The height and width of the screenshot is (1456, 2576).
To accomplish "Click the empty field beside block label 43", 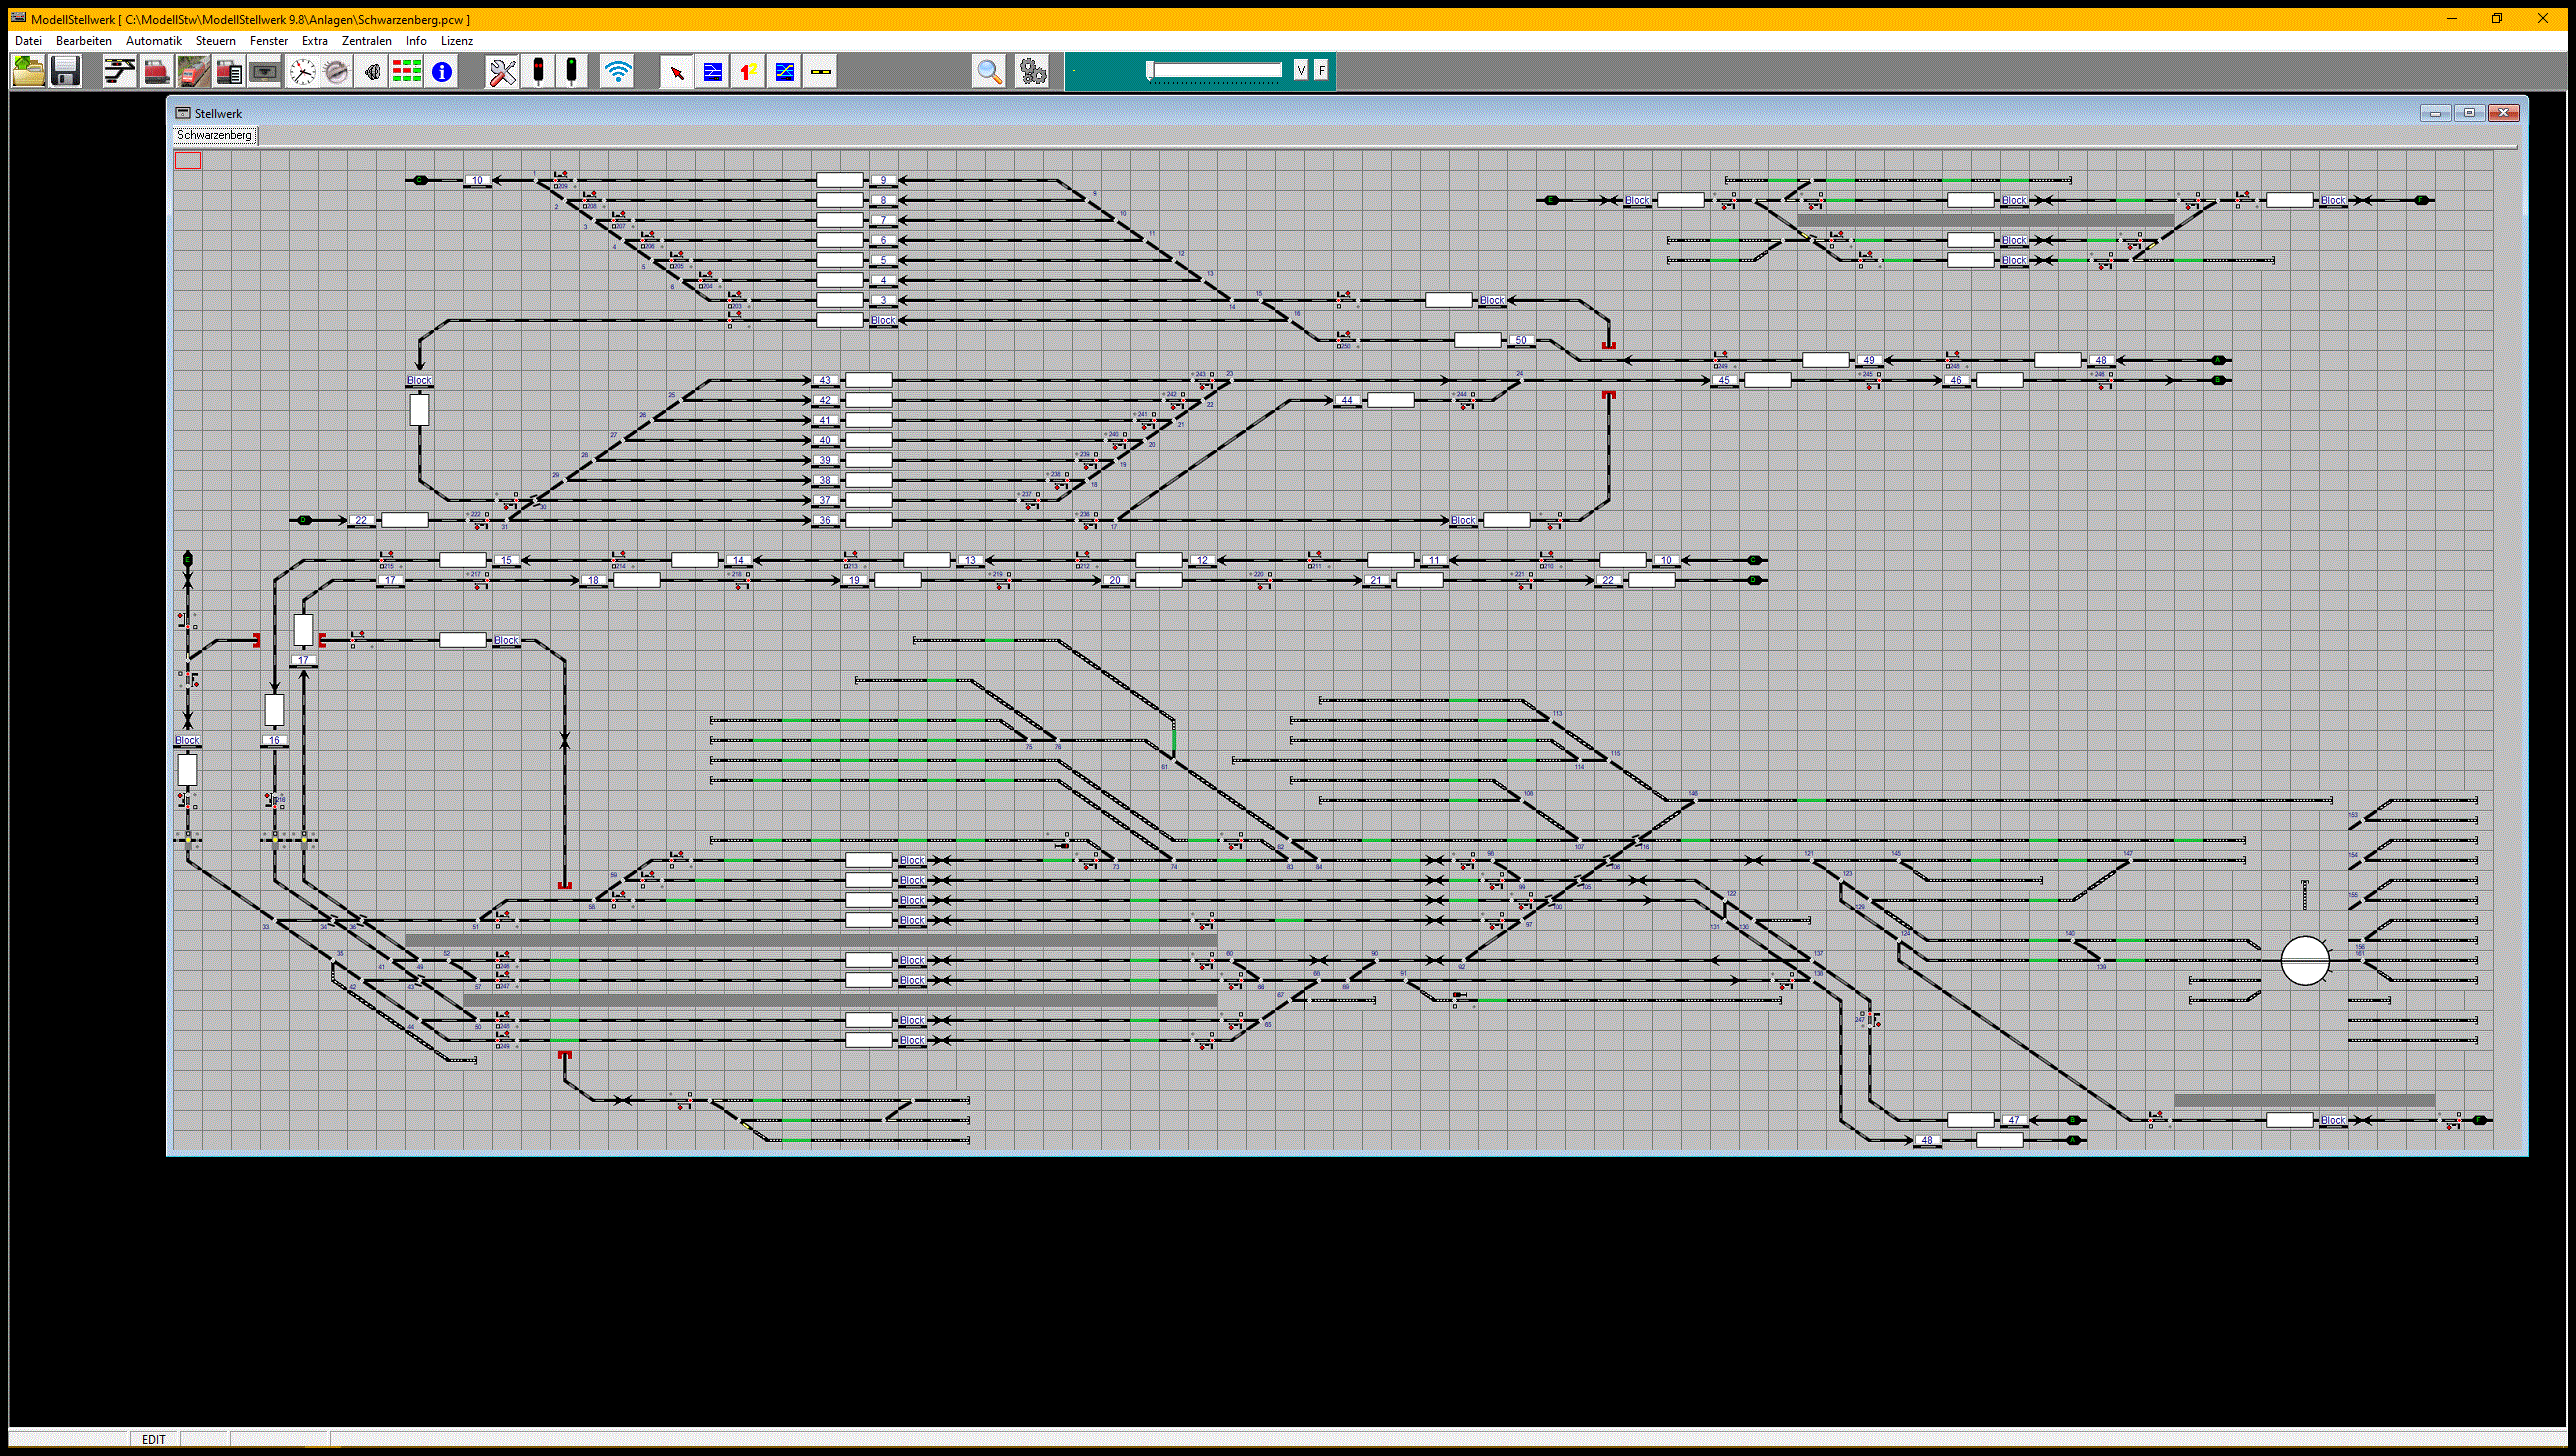I will click(869, 380).
